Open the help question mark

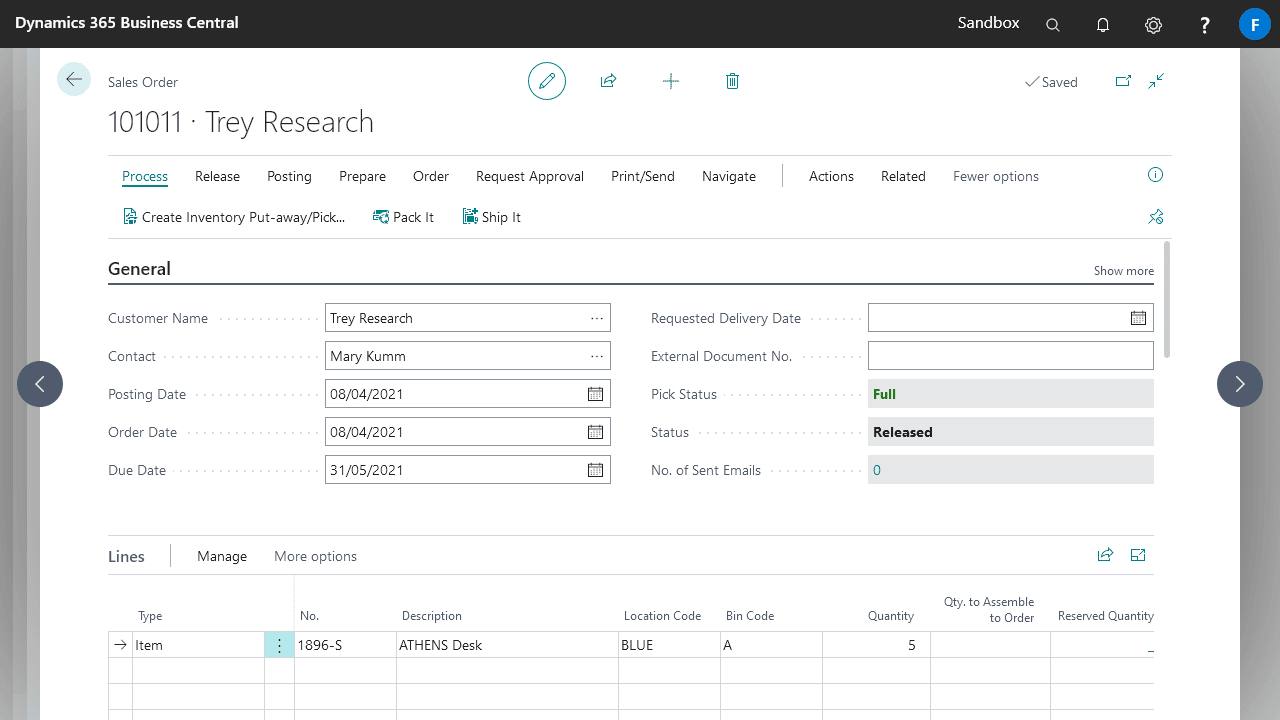(1205, 25)
